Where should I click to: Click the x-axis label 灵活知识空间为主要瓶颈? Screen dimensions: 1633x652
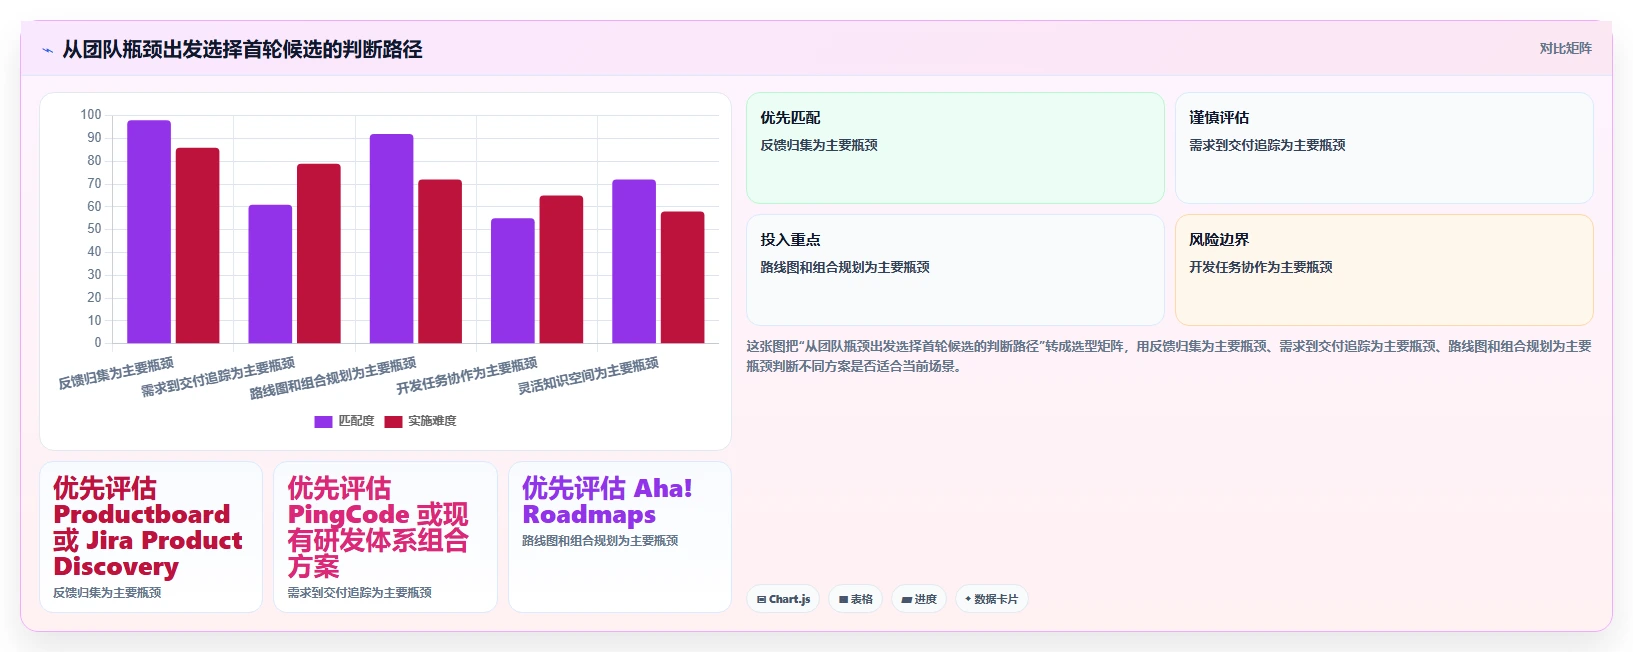588,376
